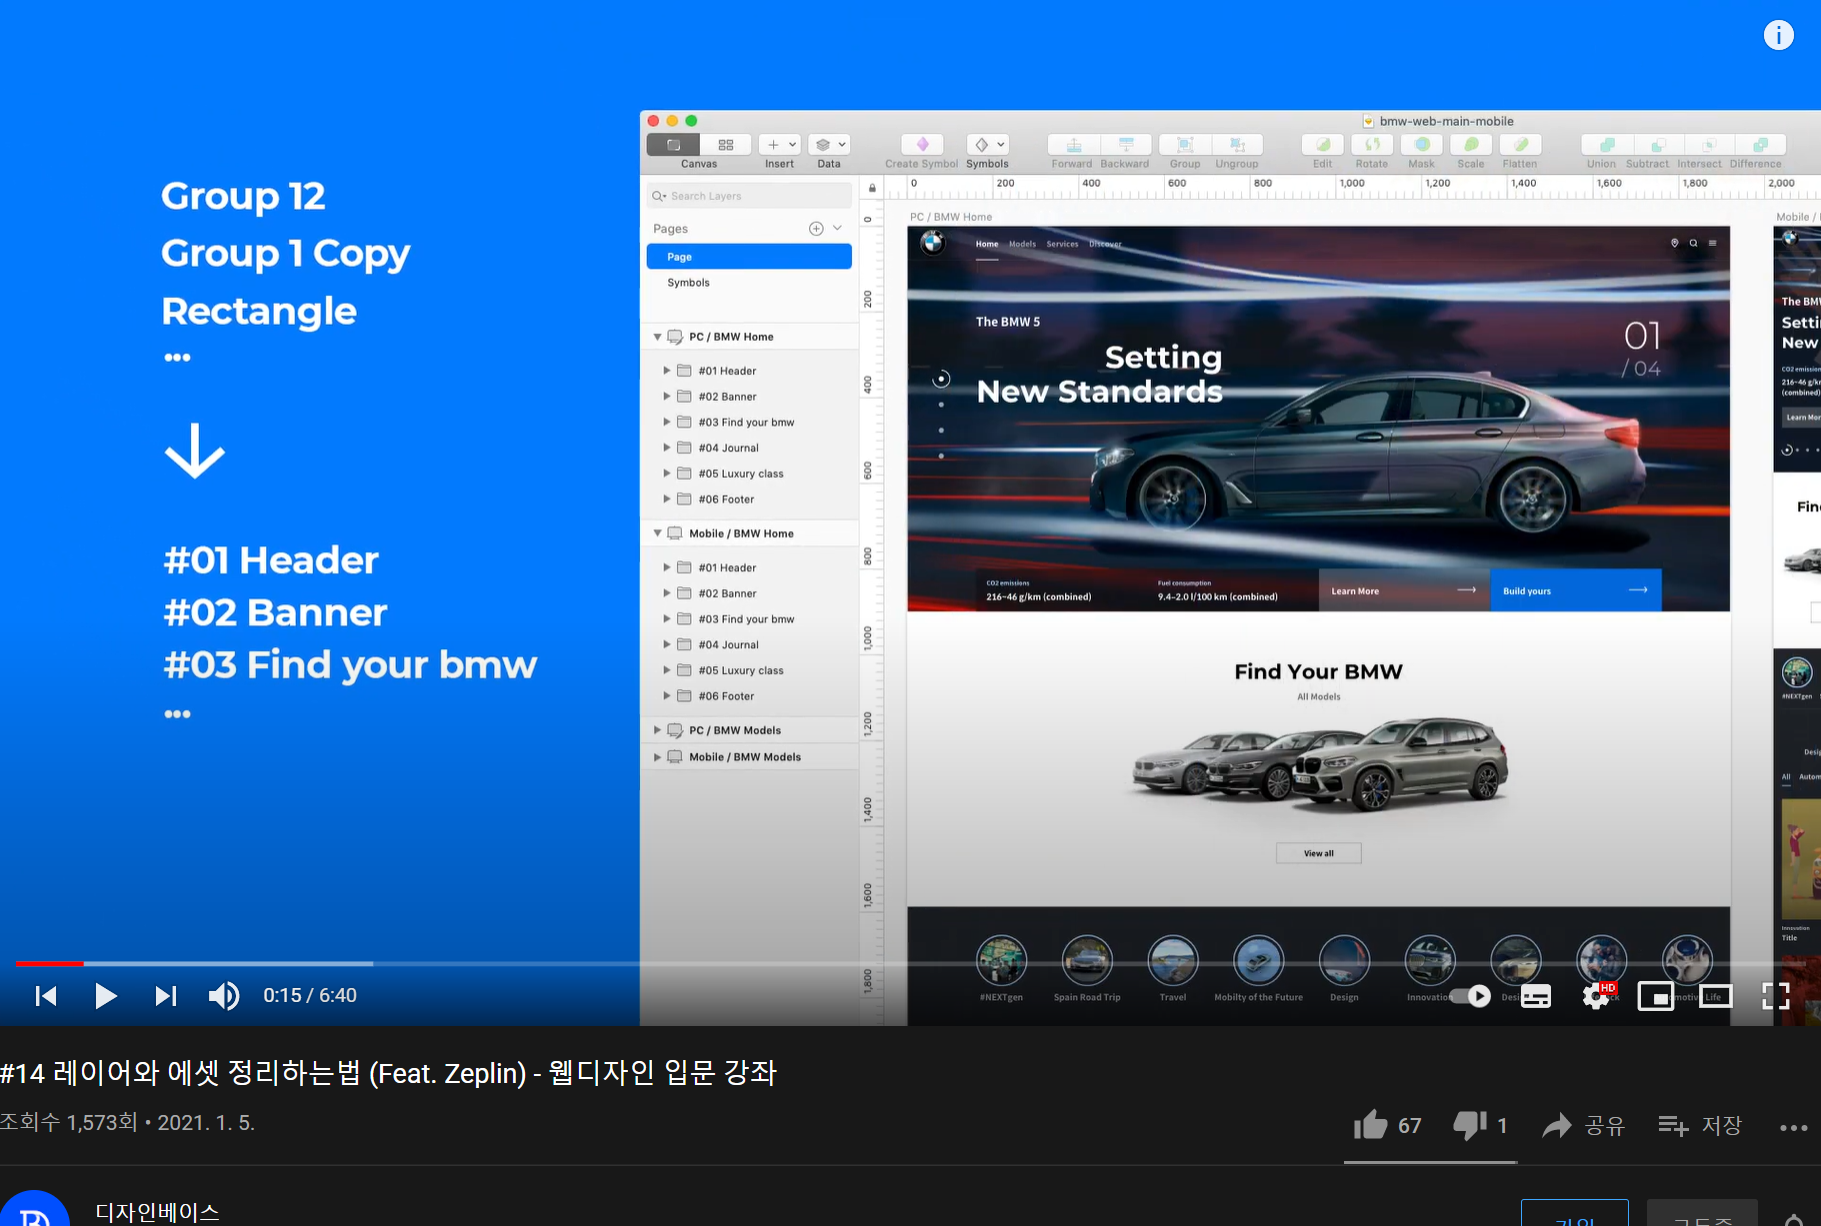Click Services in BMW design nav
This screenshot has height=1226, width=1821.
pyautogui.click(x=1062, y=244)
